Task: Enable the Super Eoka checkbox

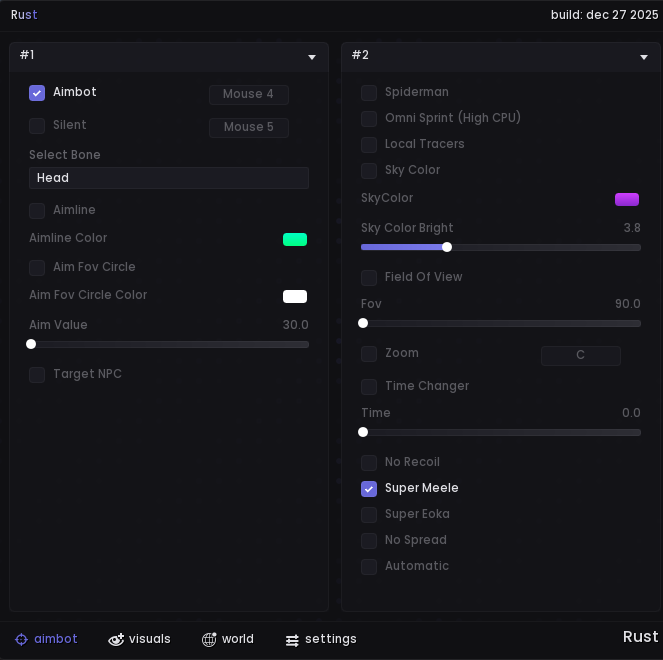Action: (369, 515)
